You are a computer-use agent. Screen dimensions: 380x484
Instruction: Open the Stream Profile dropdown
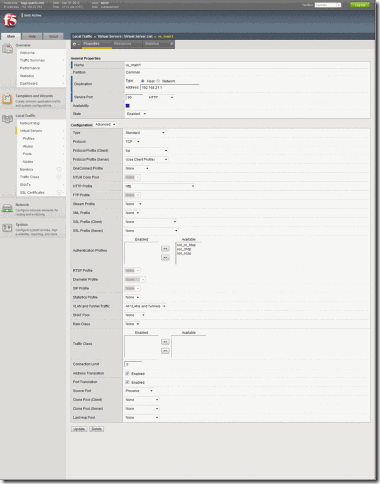click(x=133, y=204)
